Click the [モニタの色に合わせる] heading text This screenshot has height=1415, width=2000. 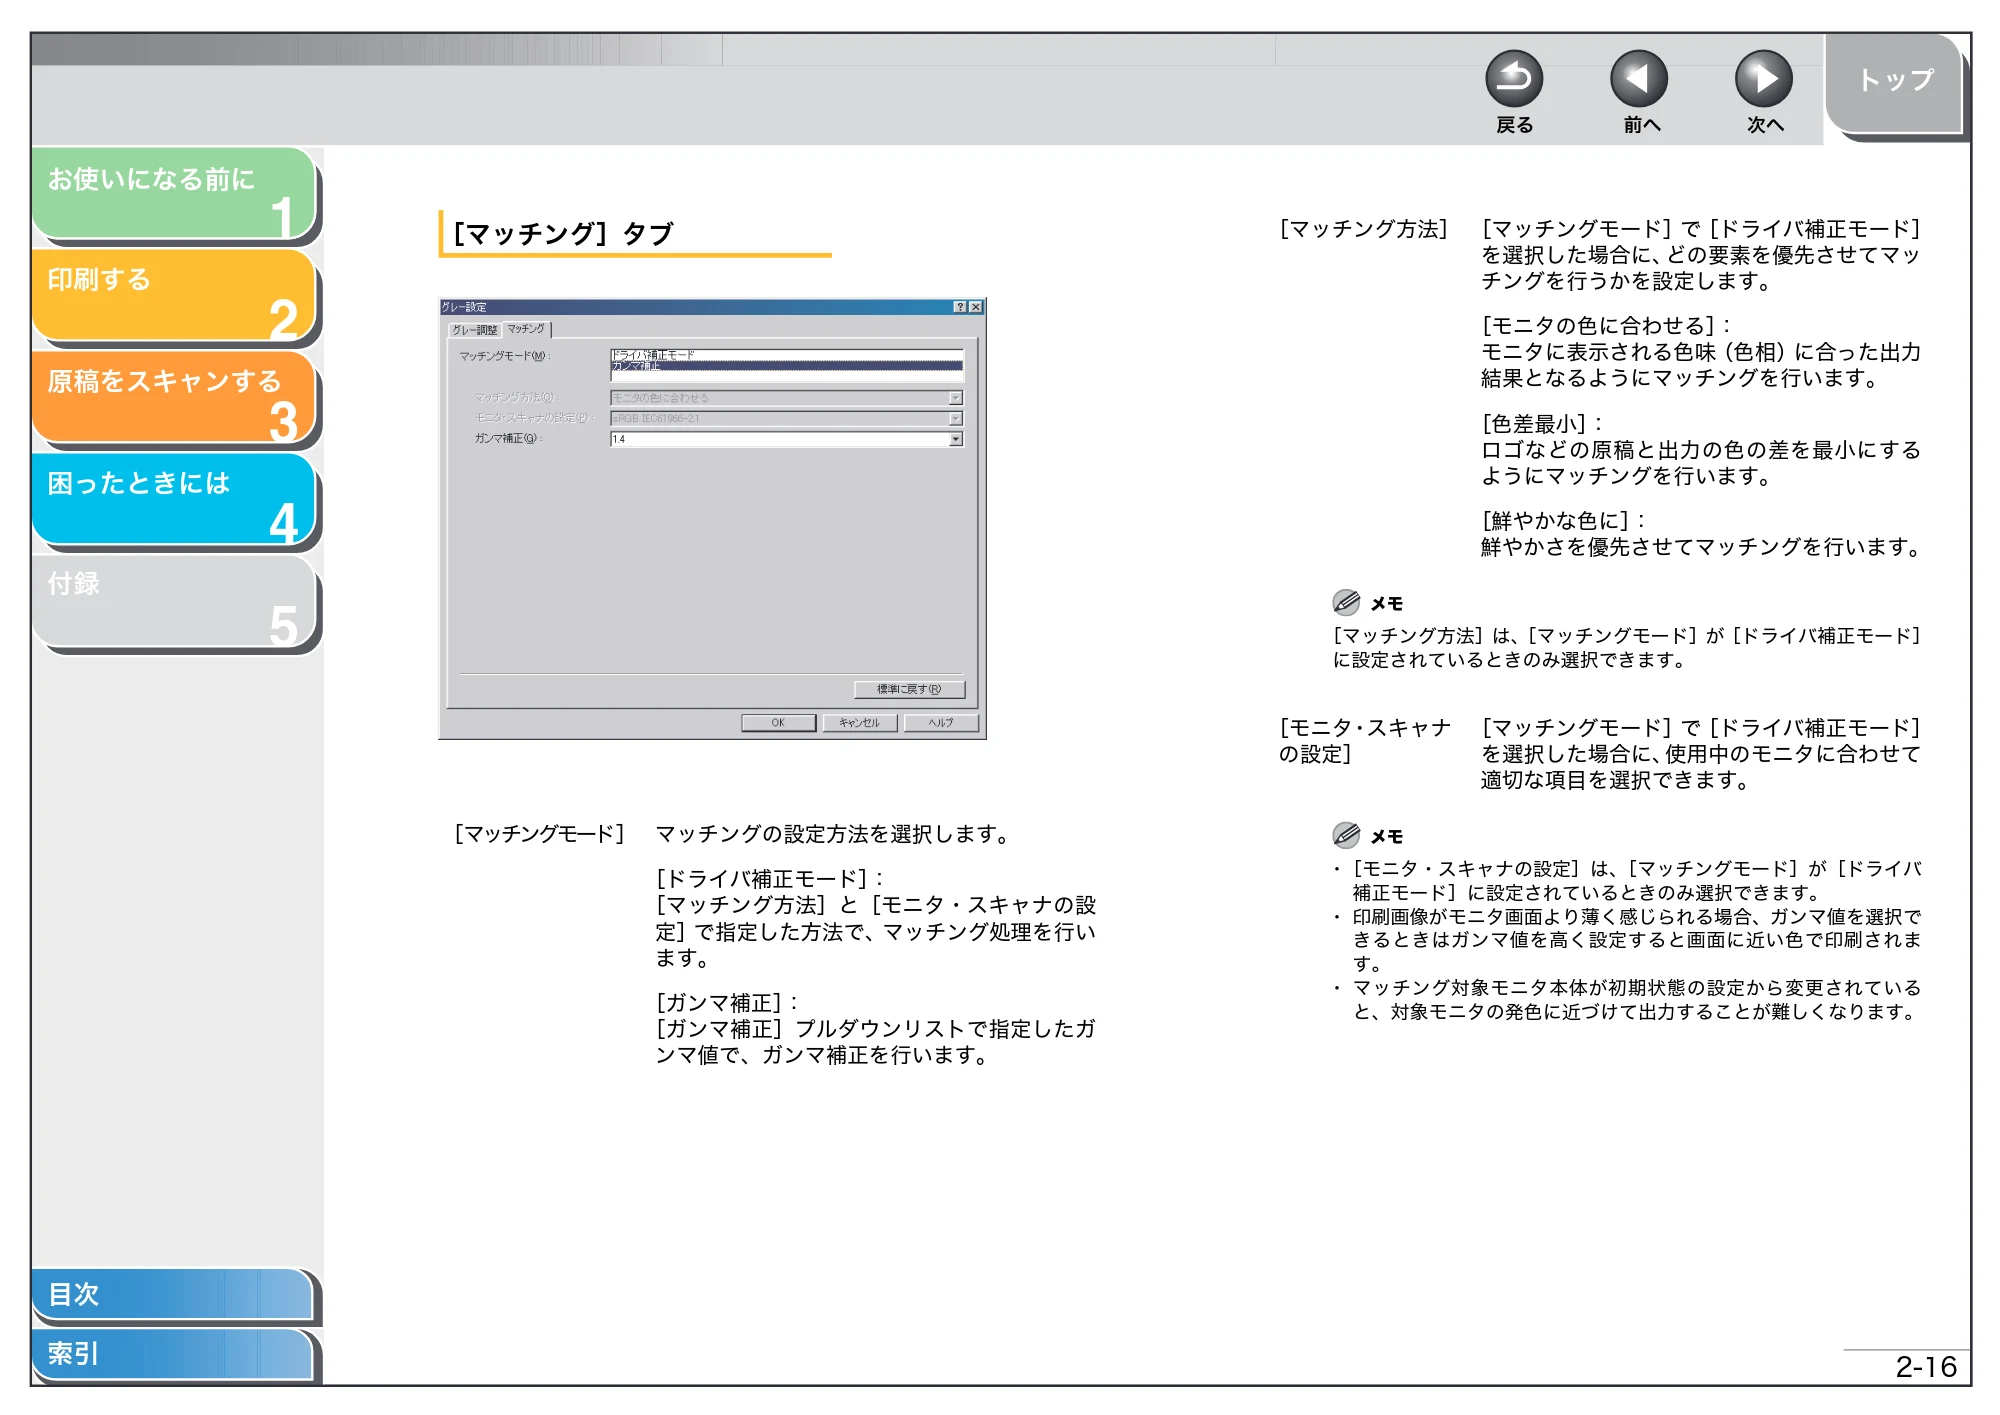[x=1604, y=326]
